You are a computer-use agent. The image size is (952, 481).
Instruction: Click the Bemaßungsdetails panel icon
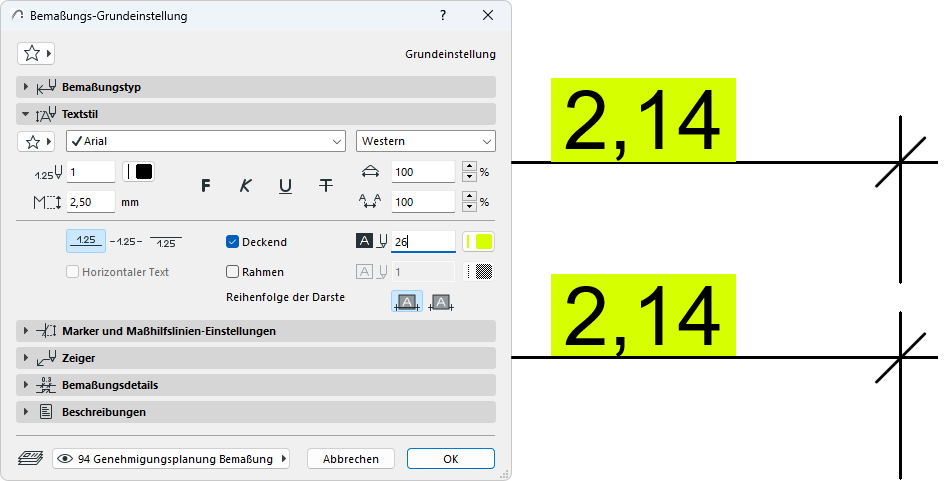pos(46,385)
